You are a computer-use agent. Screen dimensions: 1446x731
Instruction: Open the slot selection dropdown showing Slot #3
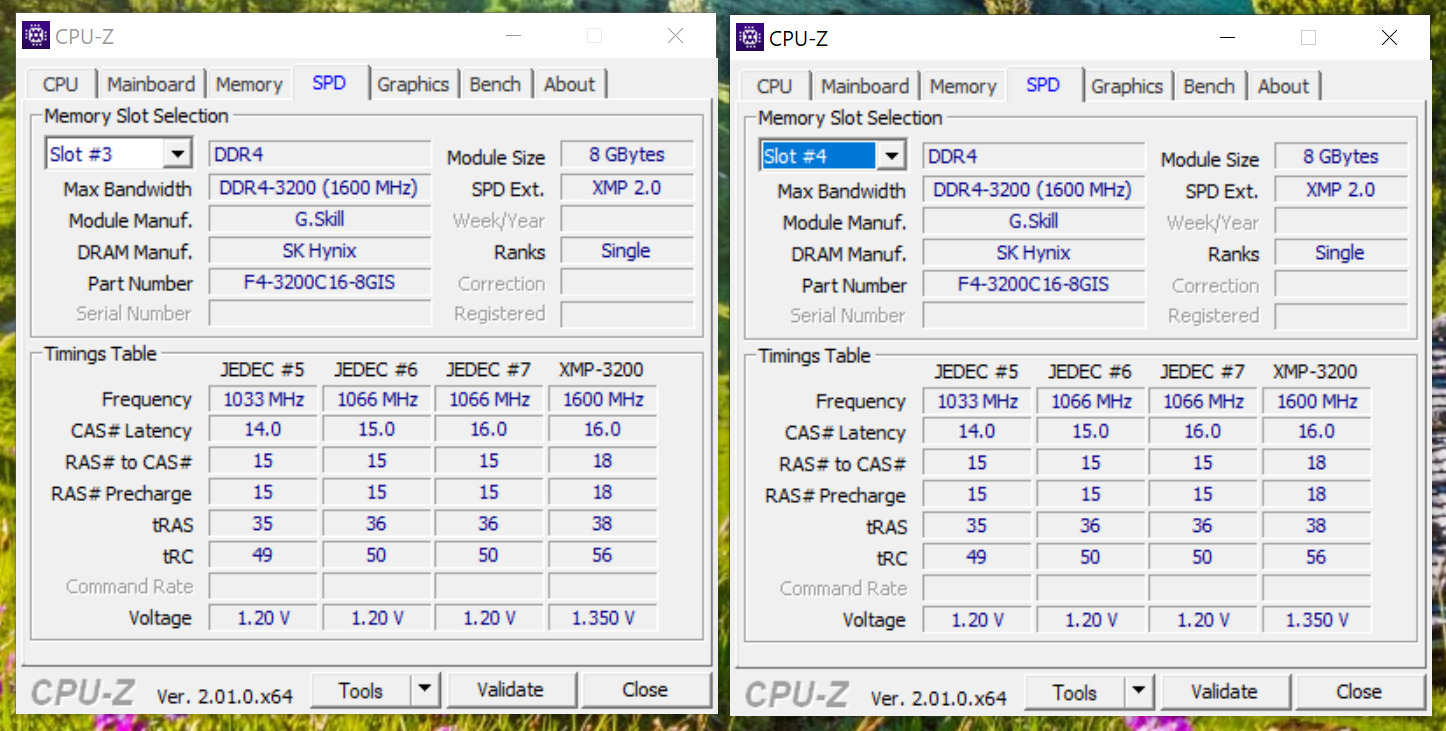tap(178, 154)
